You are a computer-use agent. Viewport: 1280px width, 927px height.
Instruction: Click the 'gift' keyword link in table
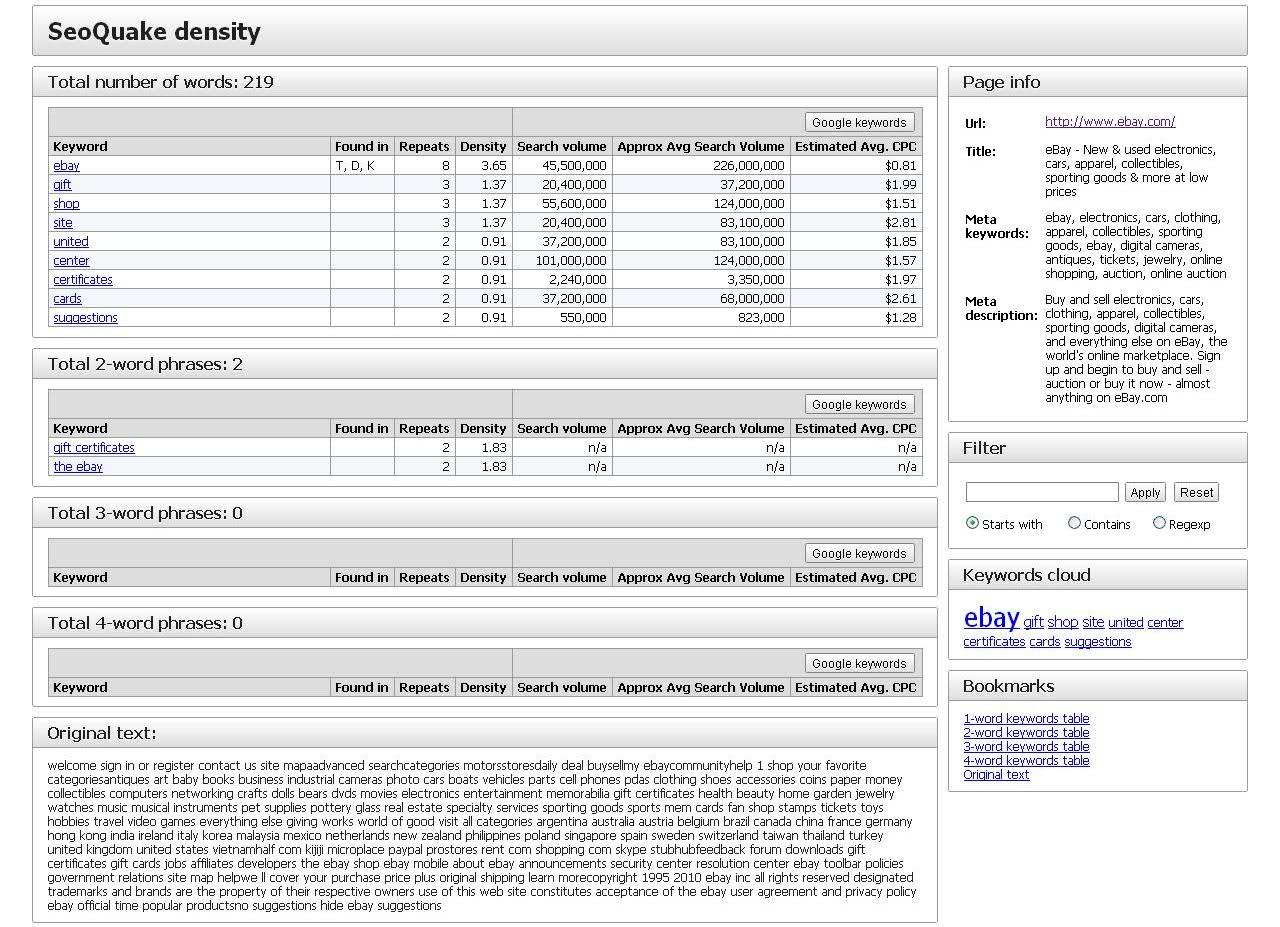point(62,185)
